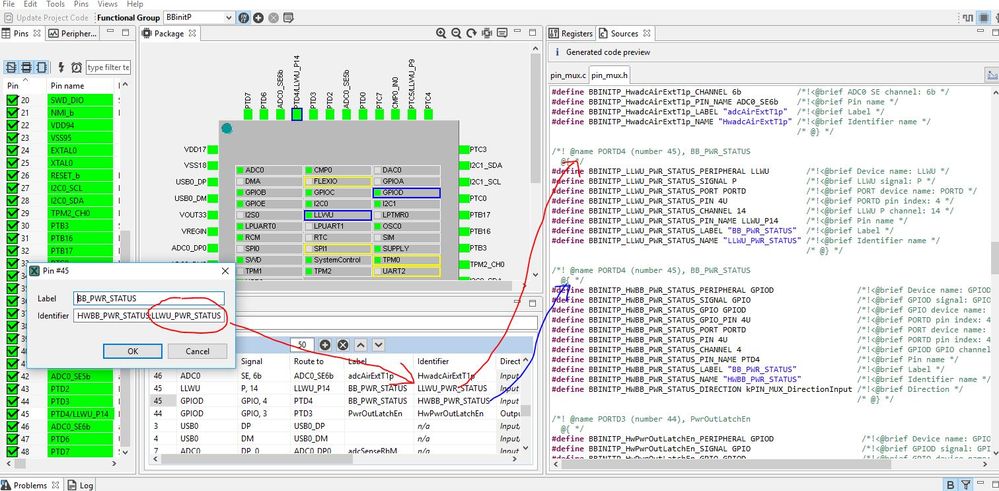Uncheck the checkbox for pin 26 RESET_b
999x491 pixels.
[11, 175]
